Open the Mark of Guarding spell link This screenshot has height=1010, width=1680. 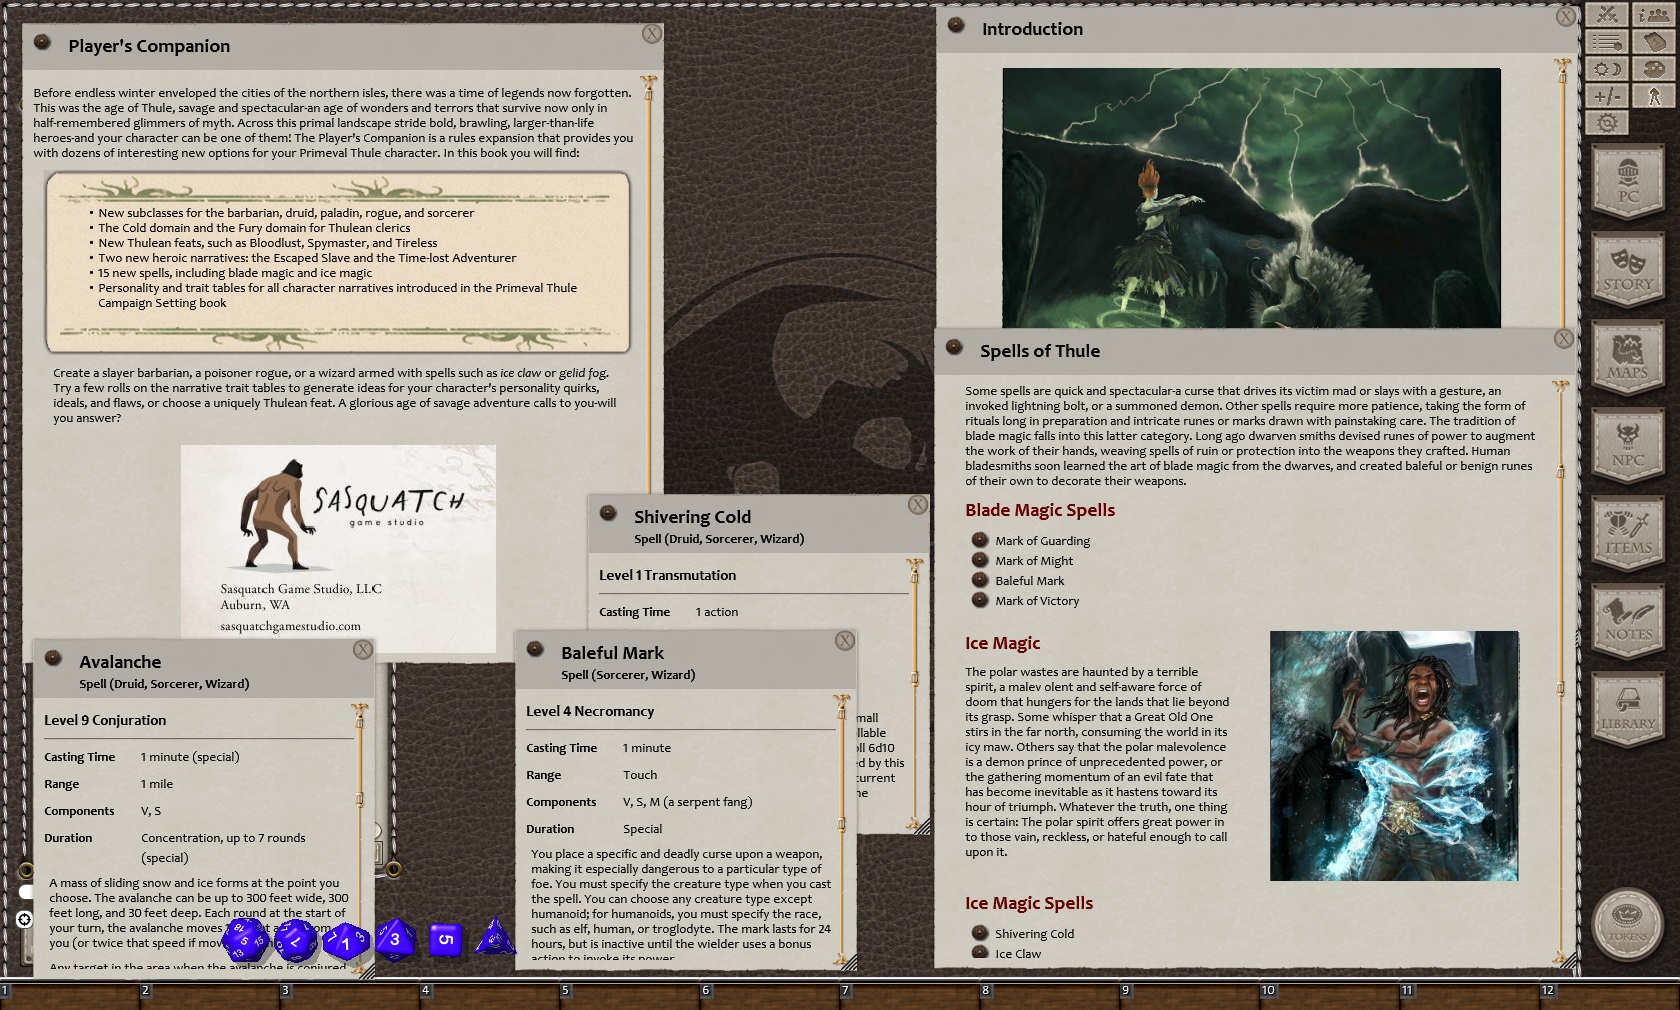pos(1043,541)
